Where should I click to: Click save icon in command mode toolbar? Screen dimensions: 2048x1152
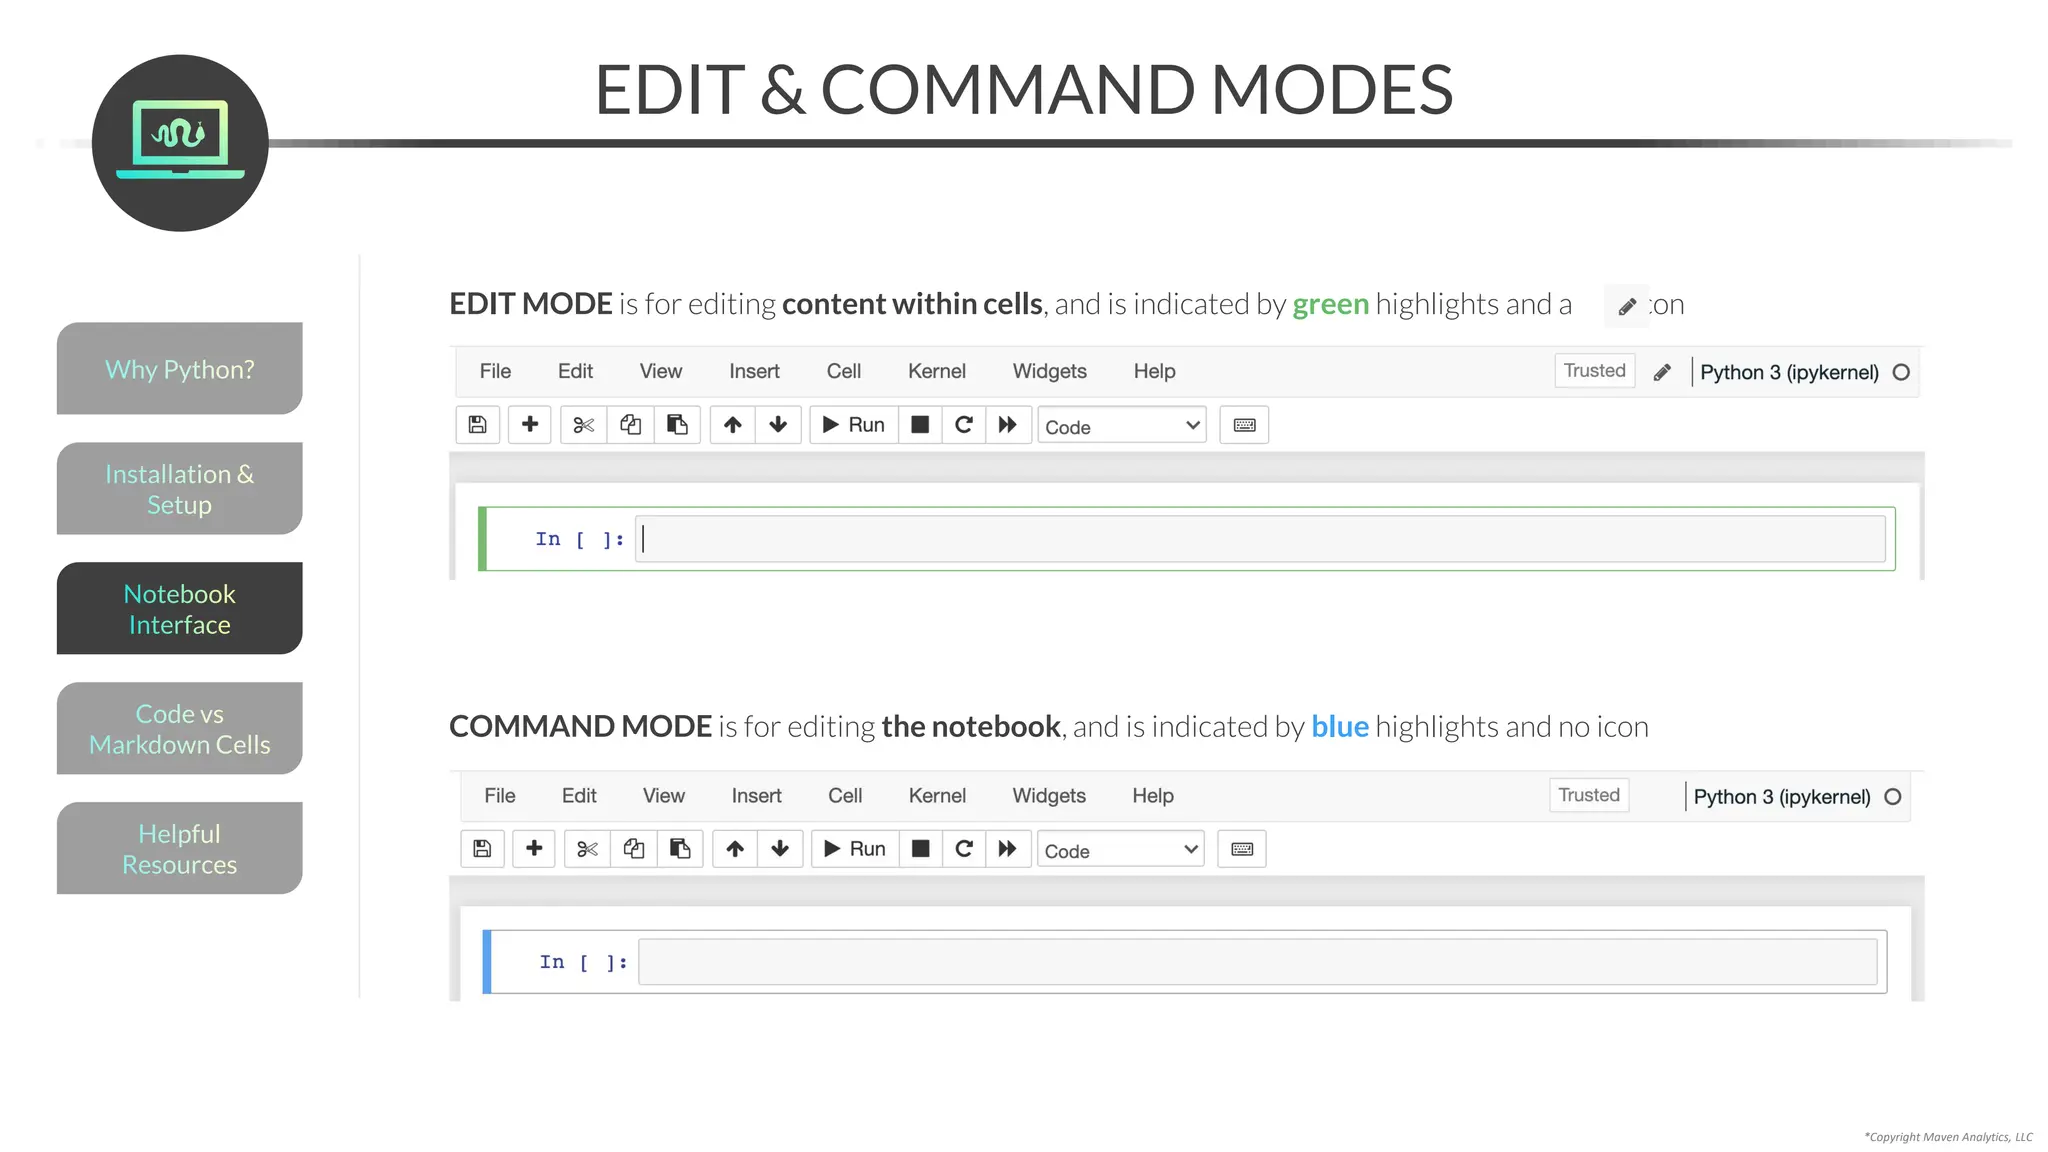[x=482, y=849]
